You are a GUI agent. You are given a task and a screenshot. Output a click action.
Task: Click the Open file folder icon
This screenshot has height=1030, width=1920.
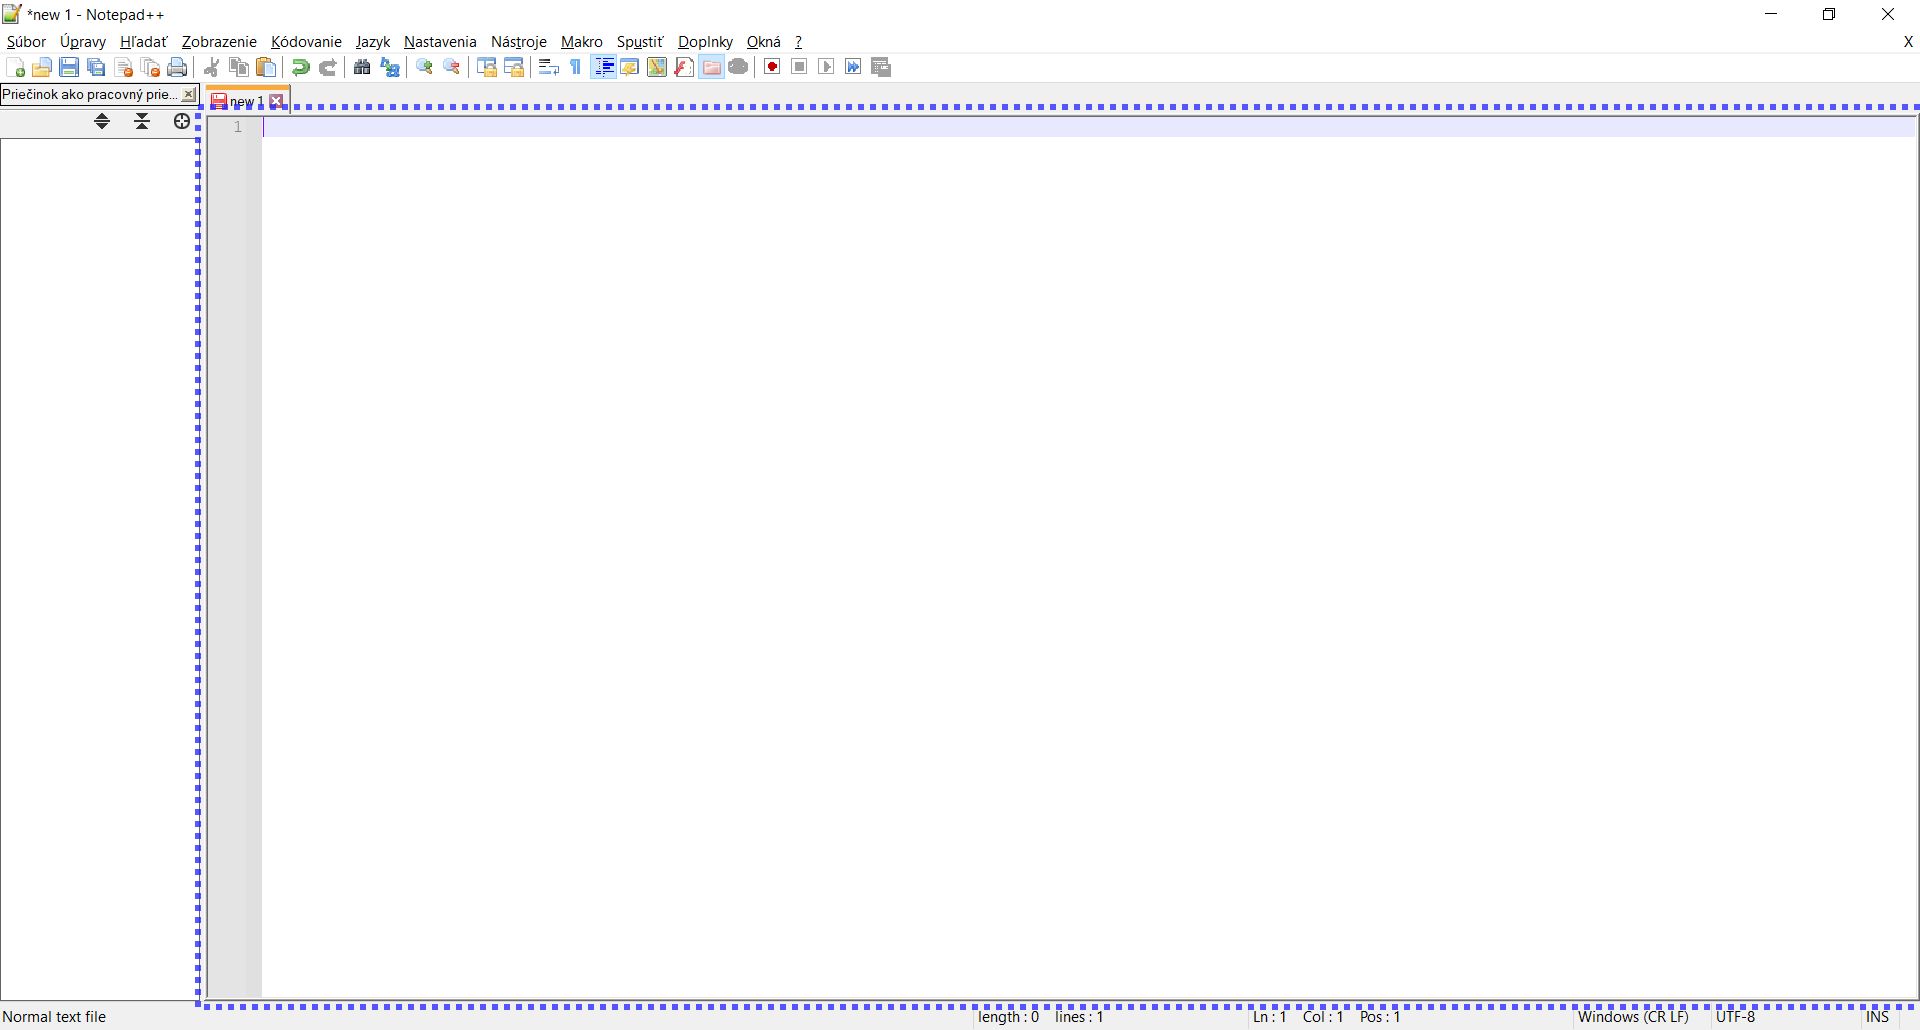pos(42,67)
